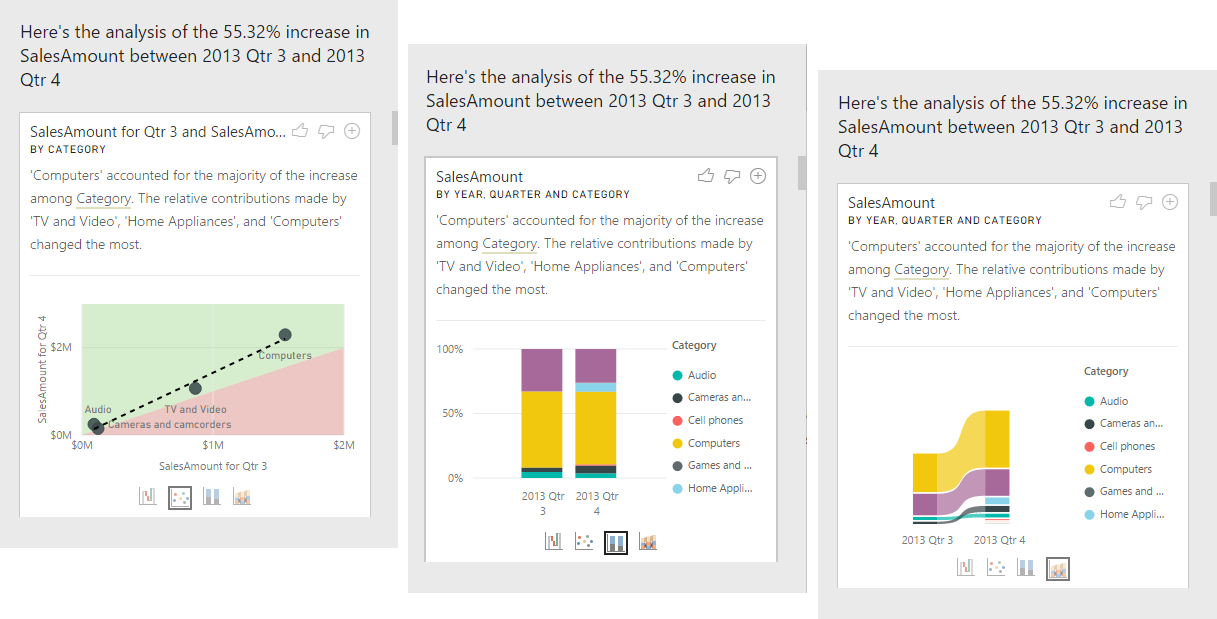Select scatter chart icon below the stacked column chart
The width and height of the screenshot is (1217, 619).
click(x=584, y=542)
